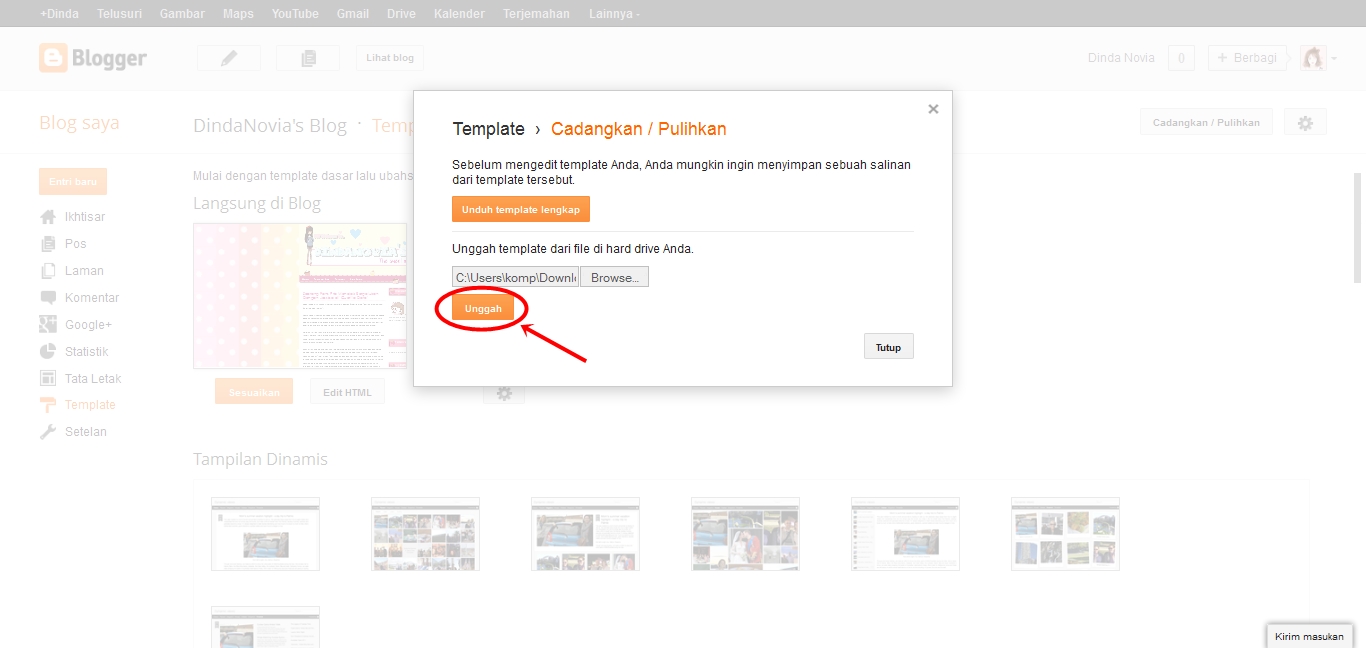
Task: Open Terjemahan in Google bar
Action: pos(536,14)
